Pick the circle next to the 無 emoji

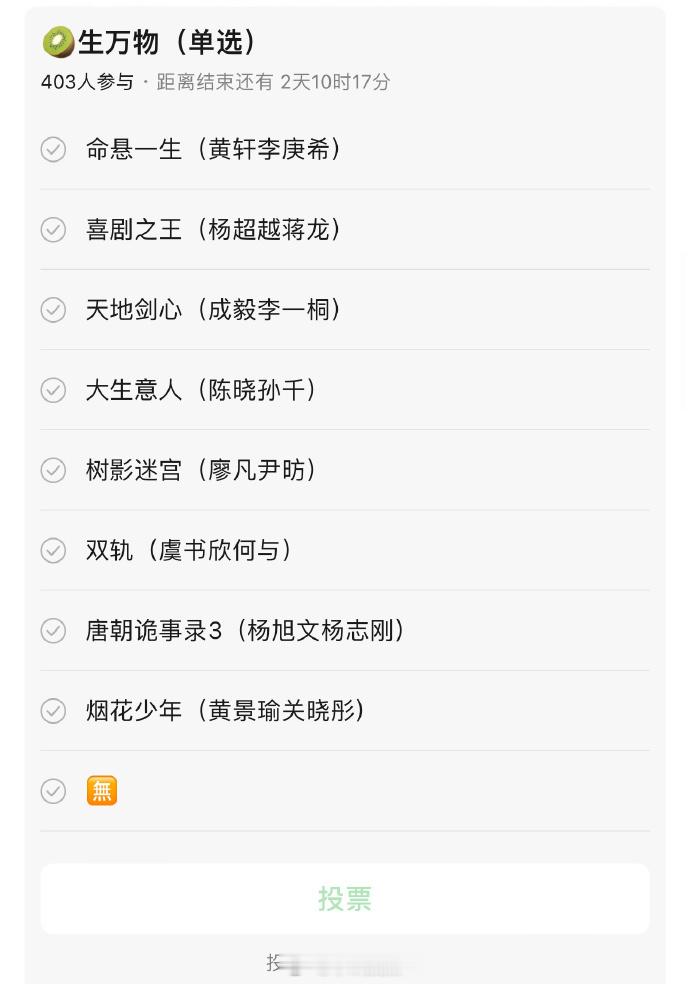53,791
